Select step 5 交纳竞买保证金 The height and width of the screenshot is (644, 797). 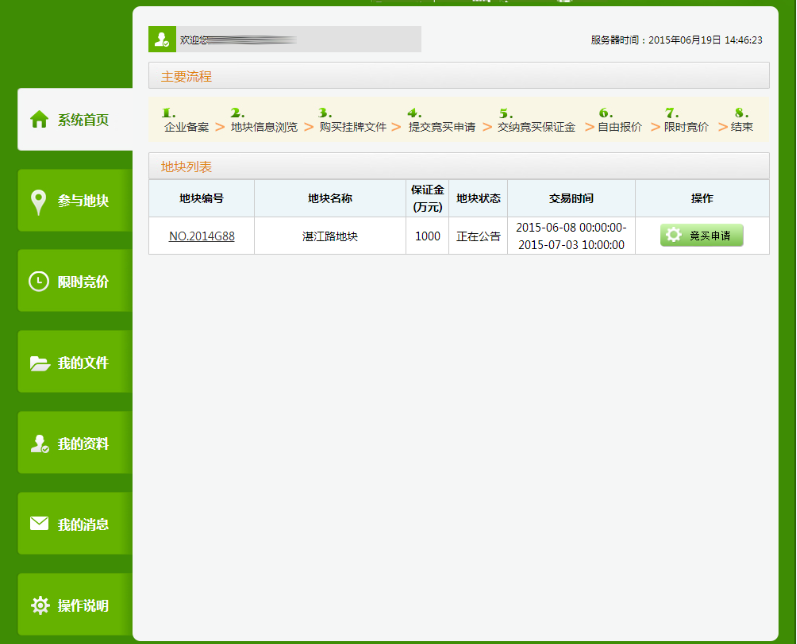(x=536, y=127)
